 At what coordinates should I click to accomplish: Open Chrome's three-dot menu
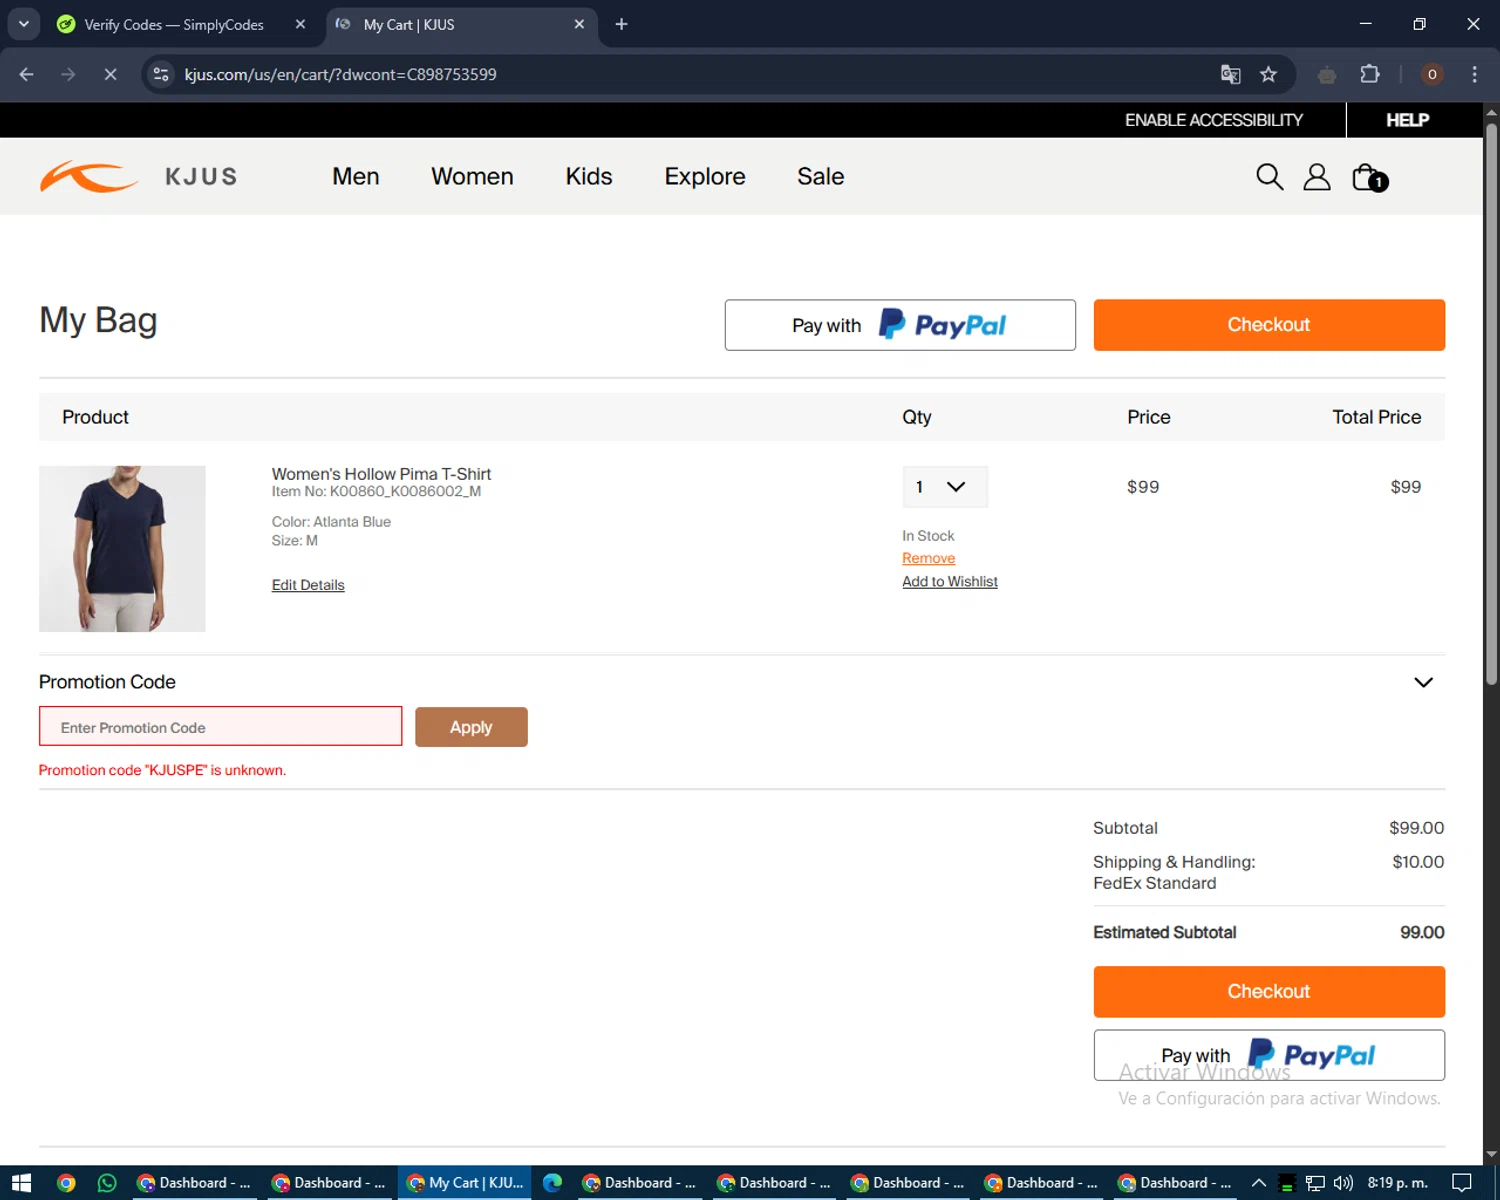(x=1474, y=74)
